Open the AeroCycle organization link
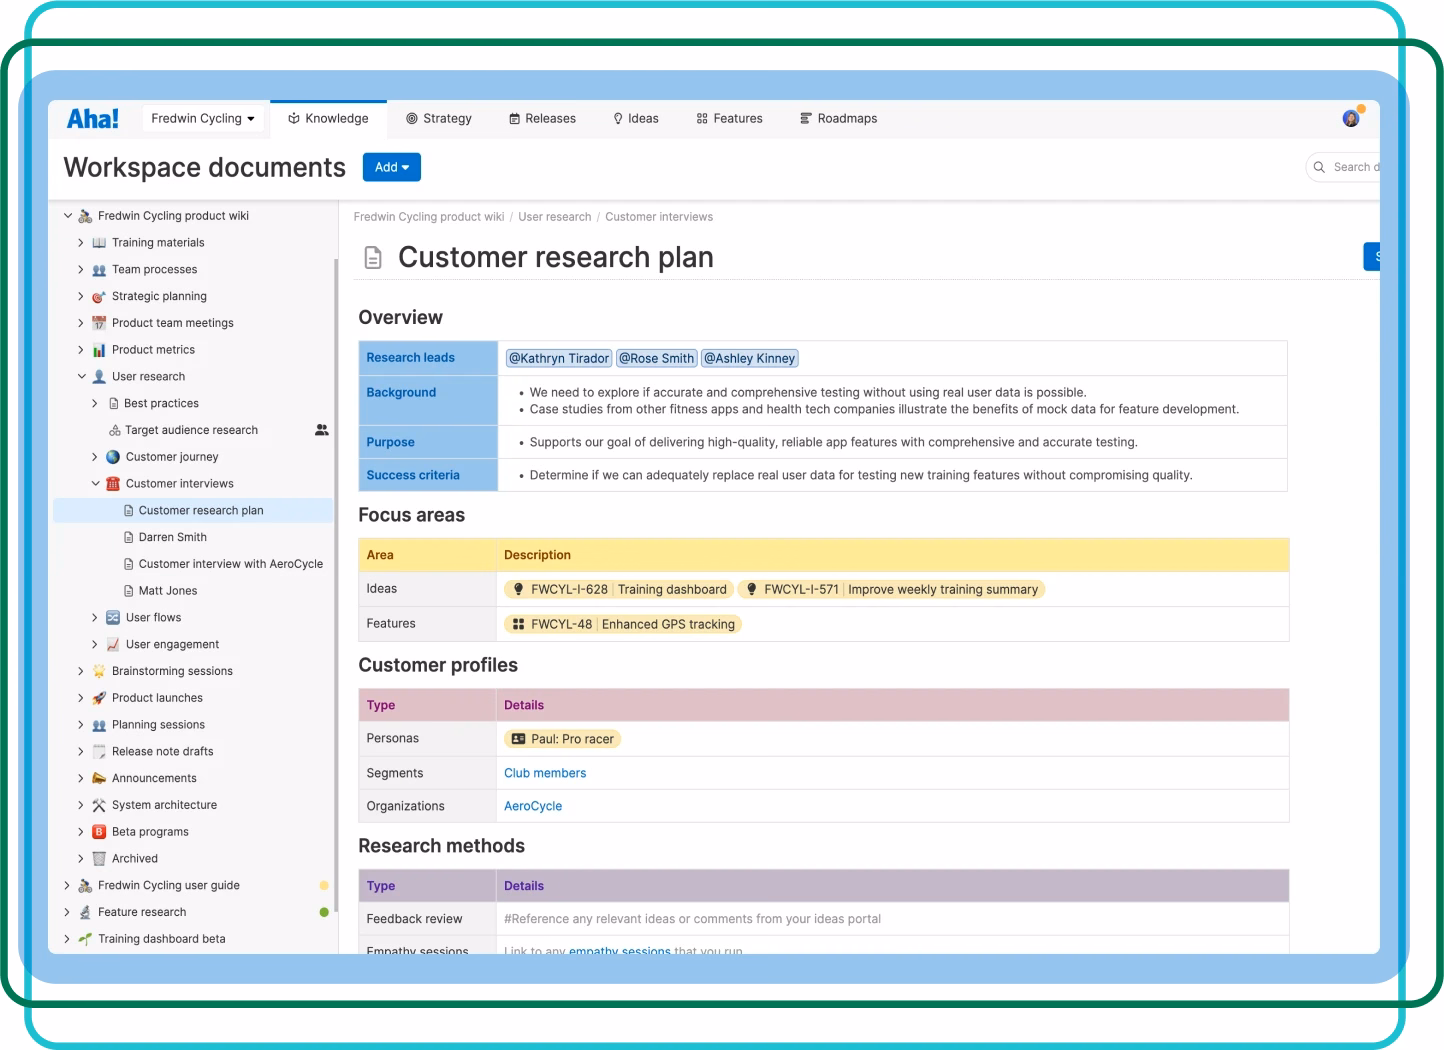The height and width of the screenshot is (1050, 1444). click(x=533, y=806)
